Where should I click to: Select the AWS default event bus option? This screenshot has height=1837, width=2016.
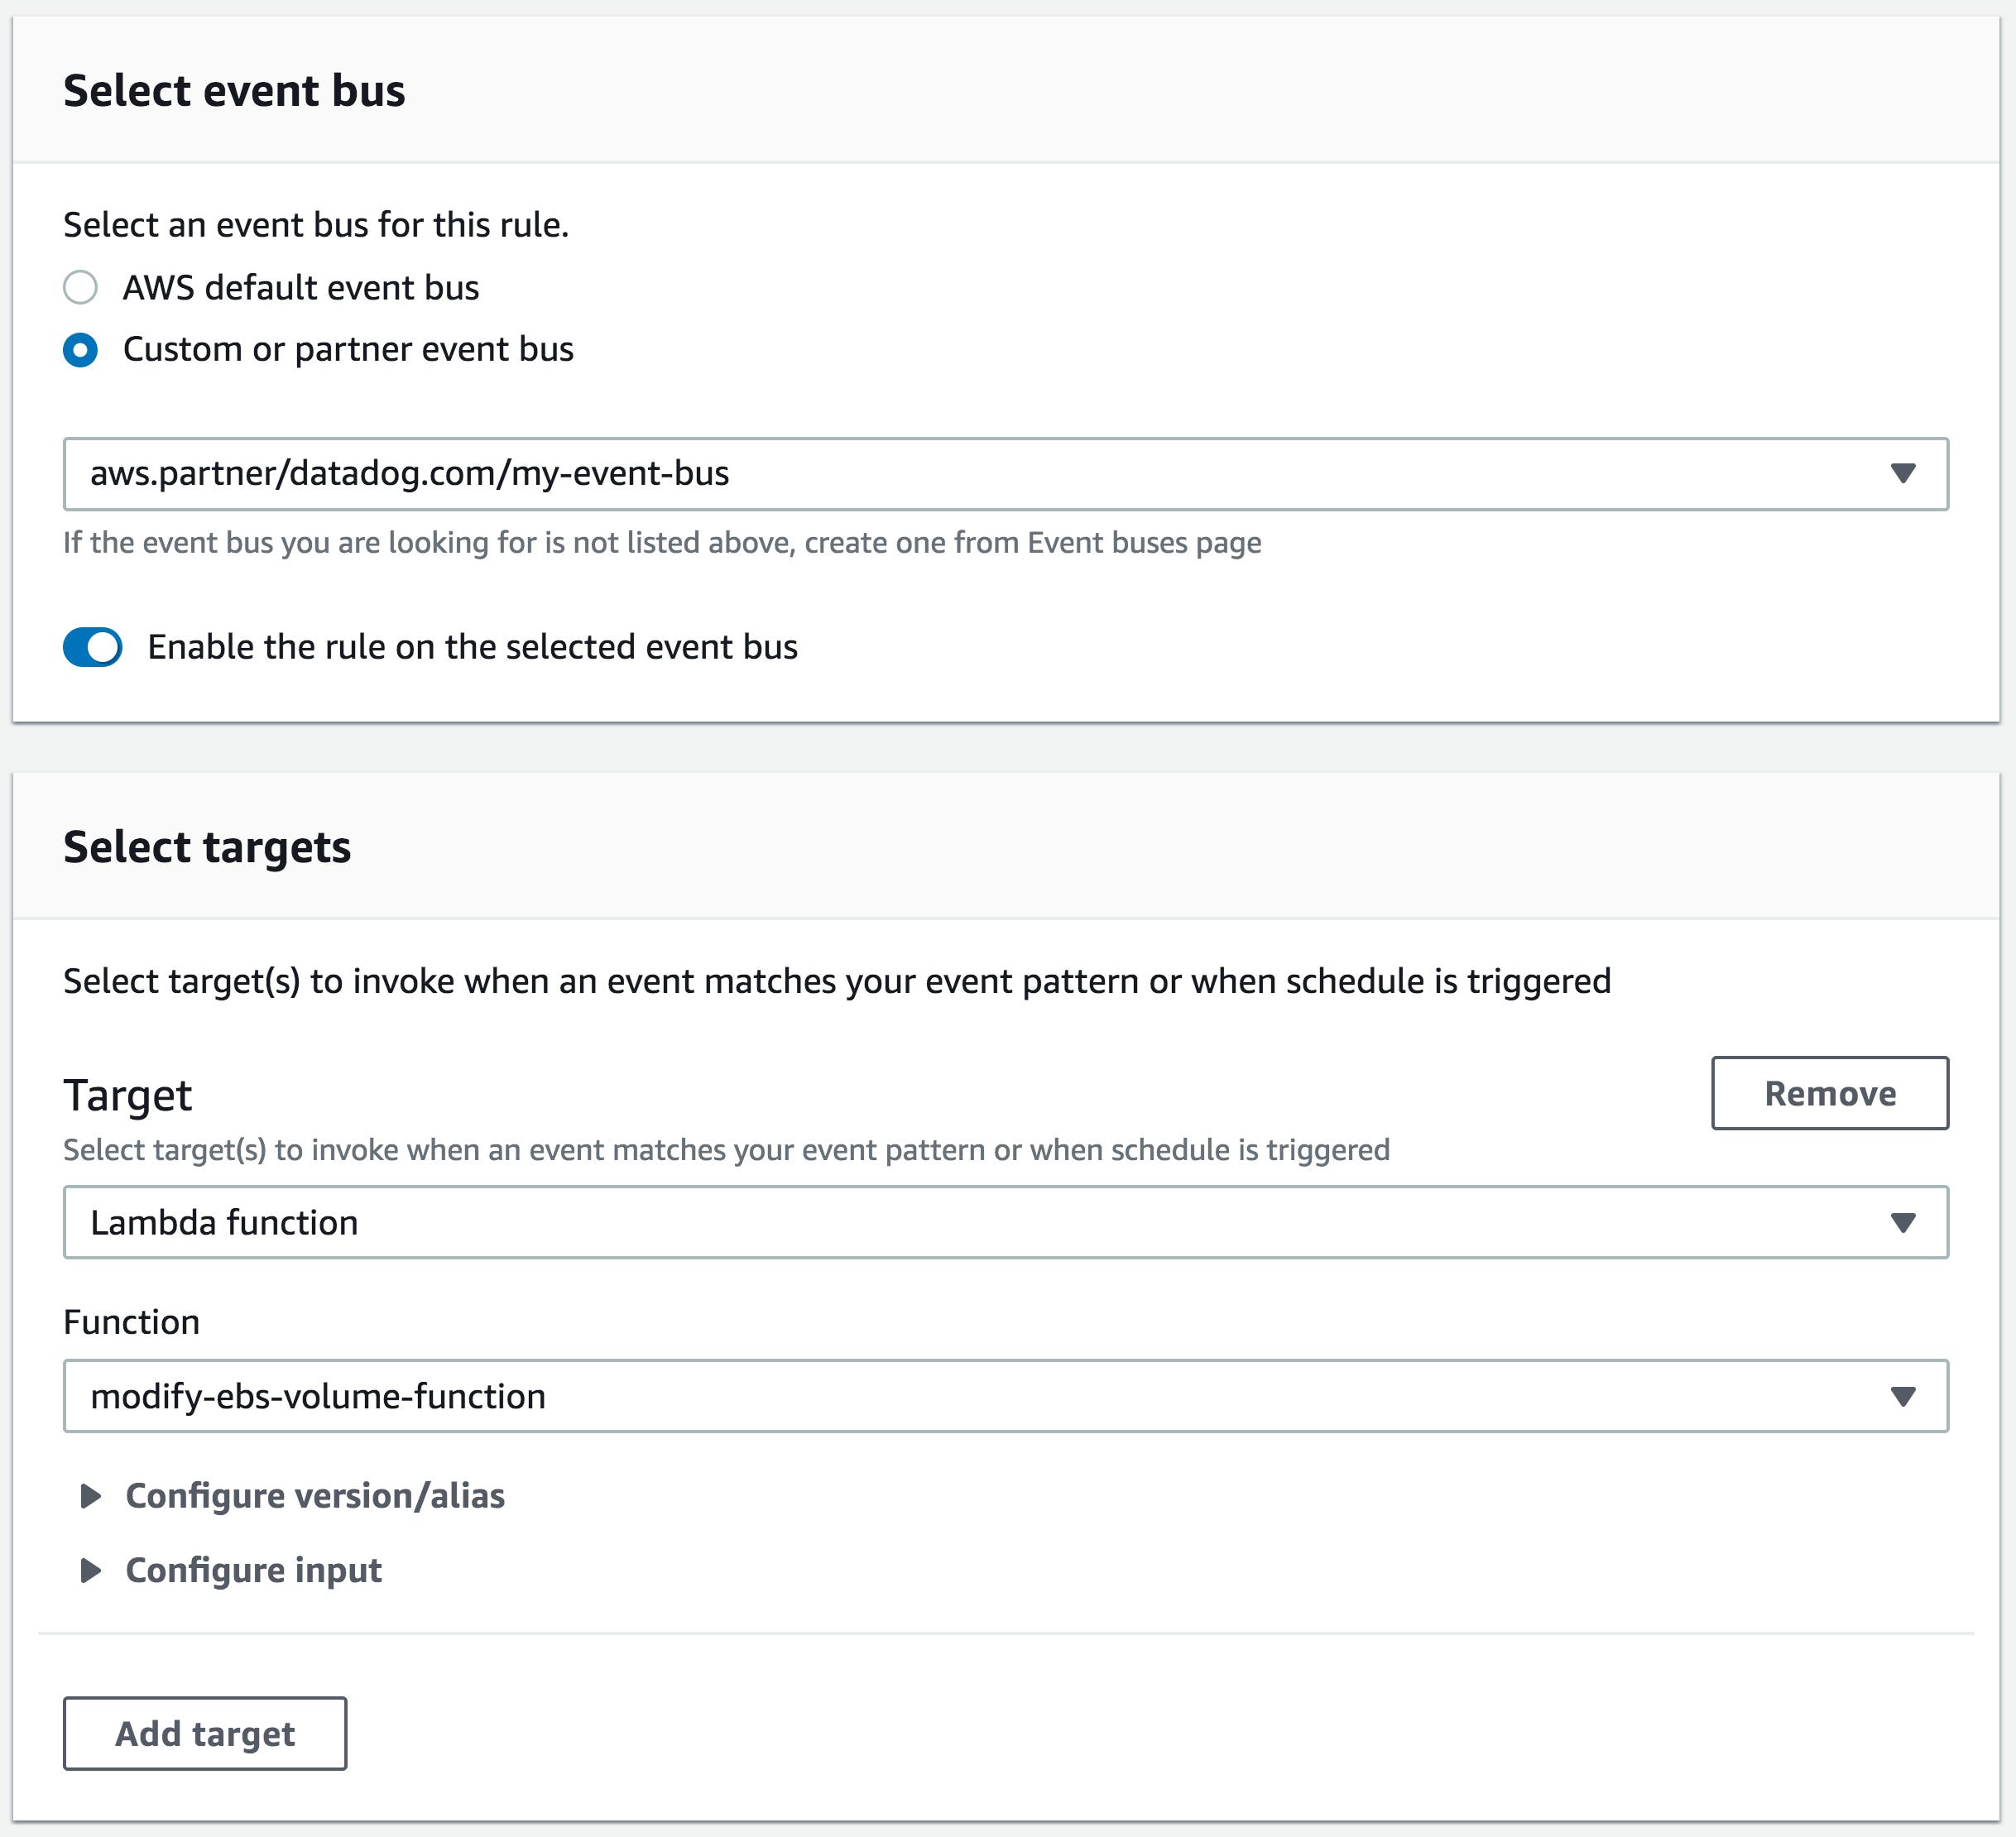click(x=82, y=287)
